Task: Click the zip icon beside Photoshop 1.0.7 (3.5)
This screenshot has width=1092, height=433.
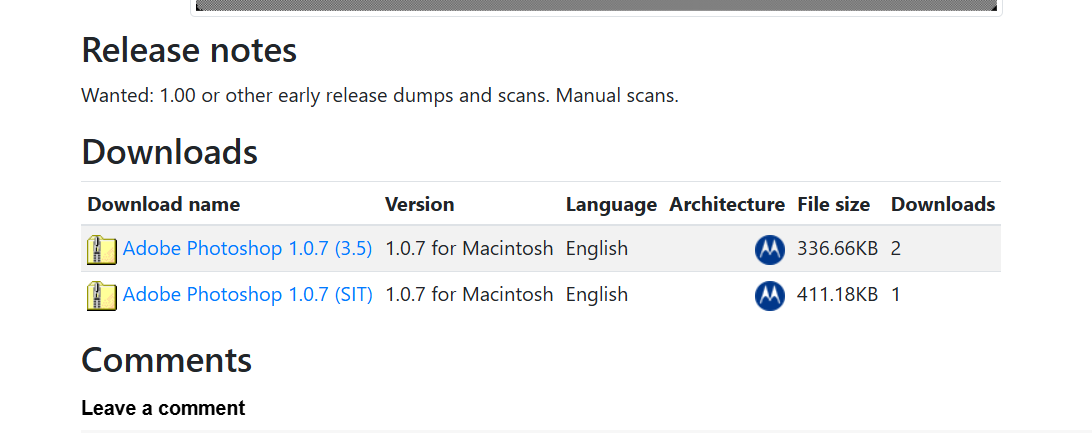Action: pos(102,249)
